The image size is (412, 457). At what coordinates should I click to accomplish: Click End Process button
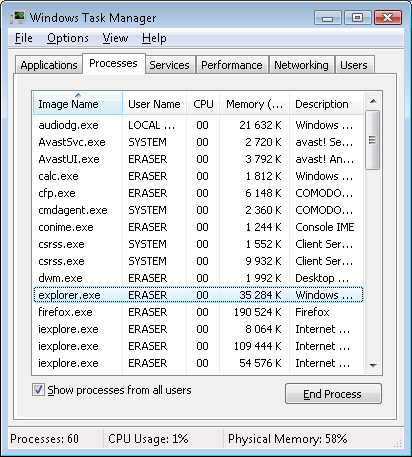[x=333, y=394]
